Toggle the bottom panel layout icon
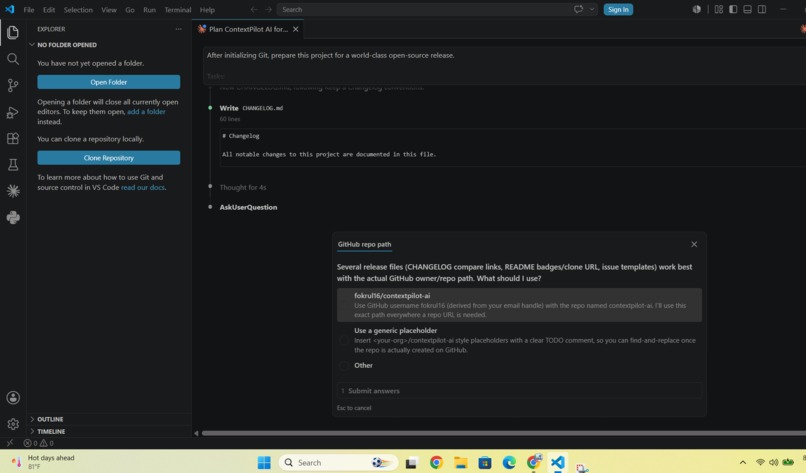 coord(747,9)
